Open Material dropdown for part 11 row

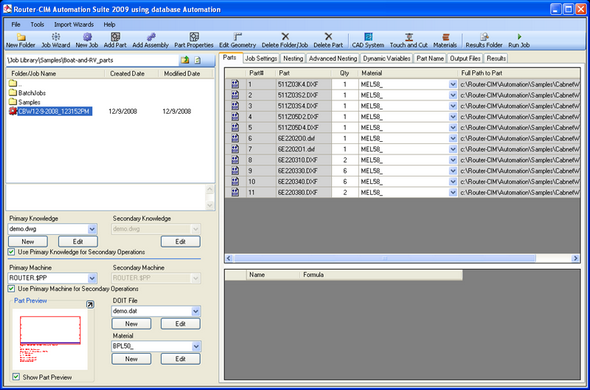click(453, 192)
